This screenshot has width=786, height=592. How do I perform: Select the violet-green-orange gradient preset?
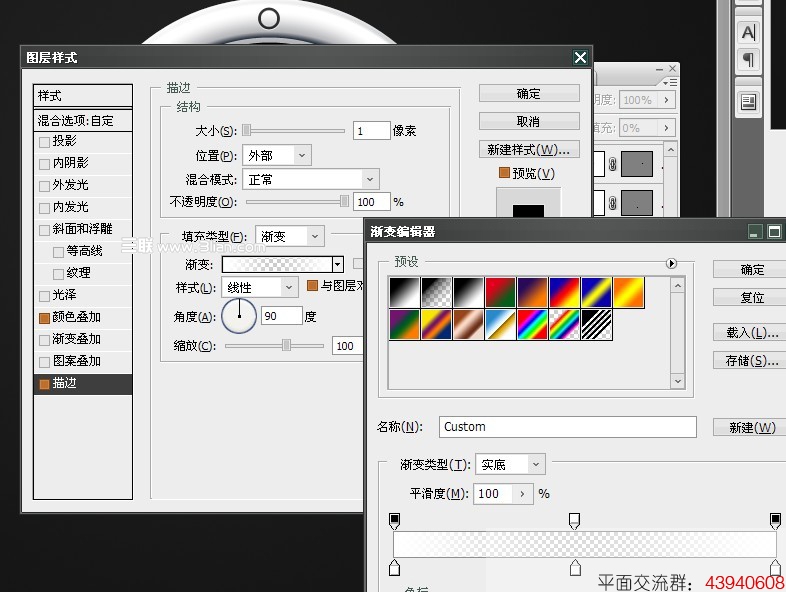(x=404, y=324)
